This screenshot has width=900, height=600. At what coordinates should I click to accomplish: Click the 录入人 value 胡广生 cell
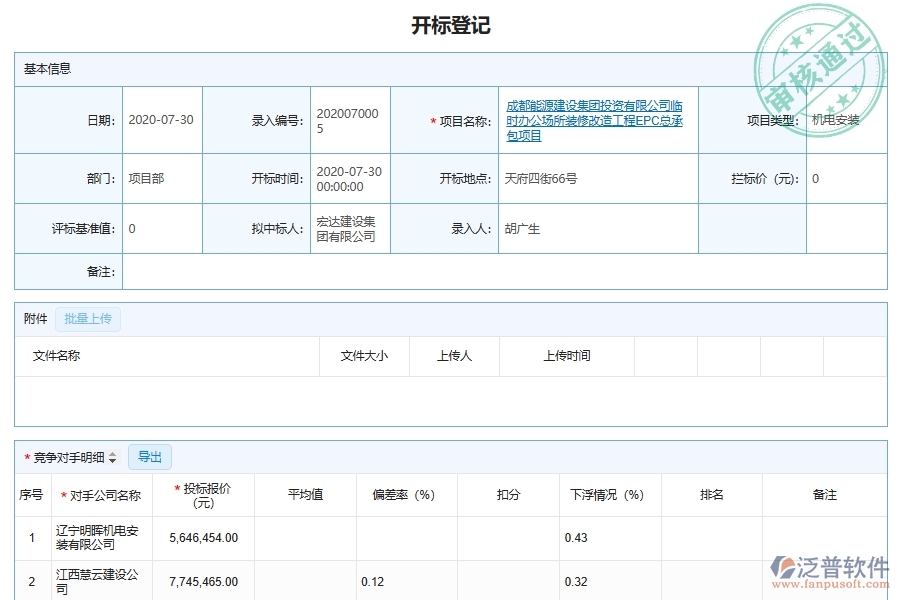522,228
